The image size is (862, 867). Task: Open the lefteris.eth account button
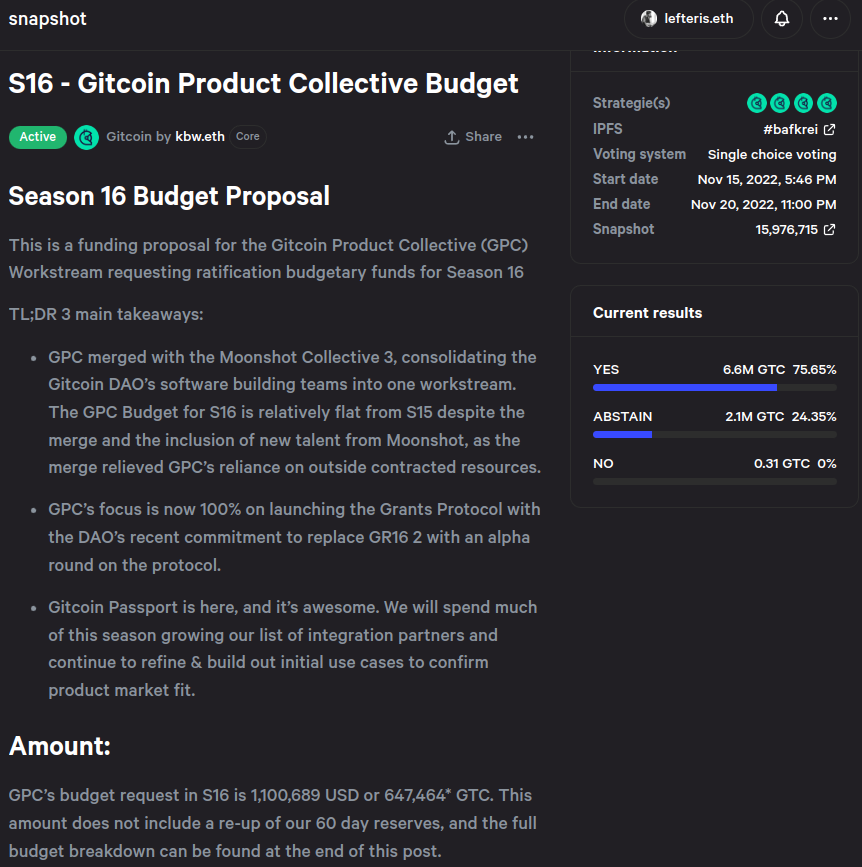[x=688, y=19]
